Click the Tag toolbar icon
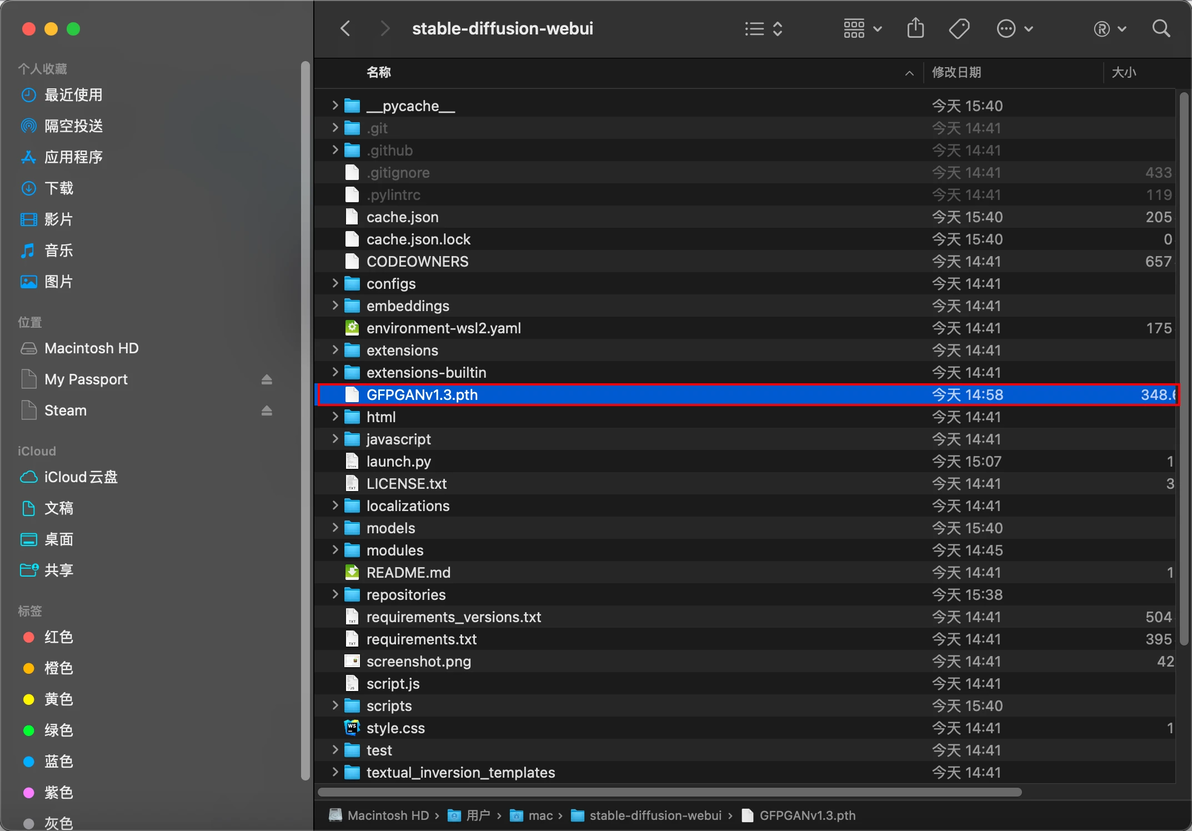 [959, 29]
